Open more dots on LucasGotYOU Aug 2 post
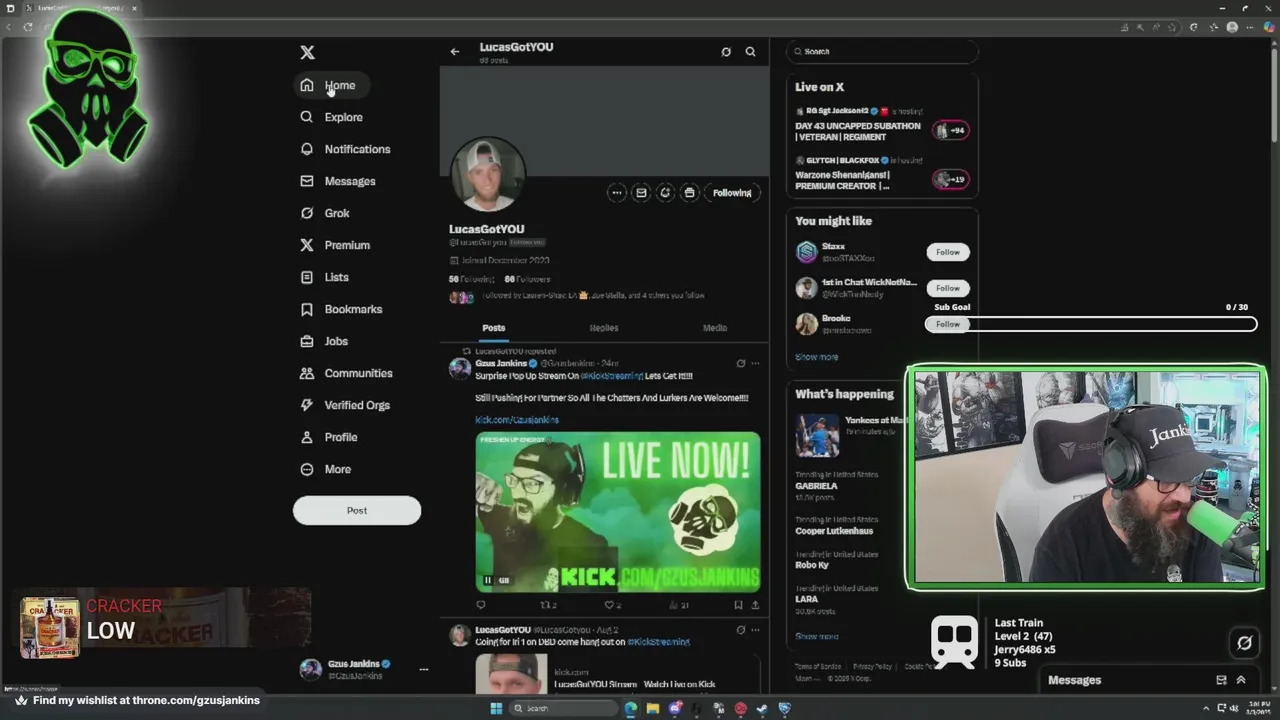This screenshot has width=1280, height=720. coord(755,630)
